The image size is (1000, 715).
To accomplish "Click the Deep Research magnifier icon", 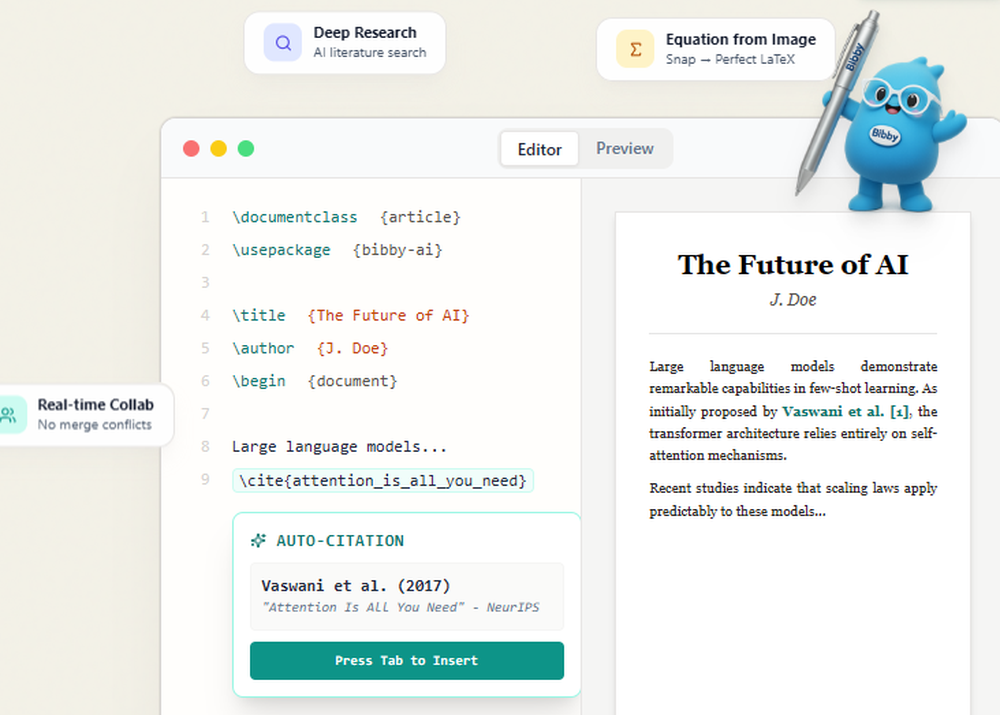I will click(x=283, y=43).
